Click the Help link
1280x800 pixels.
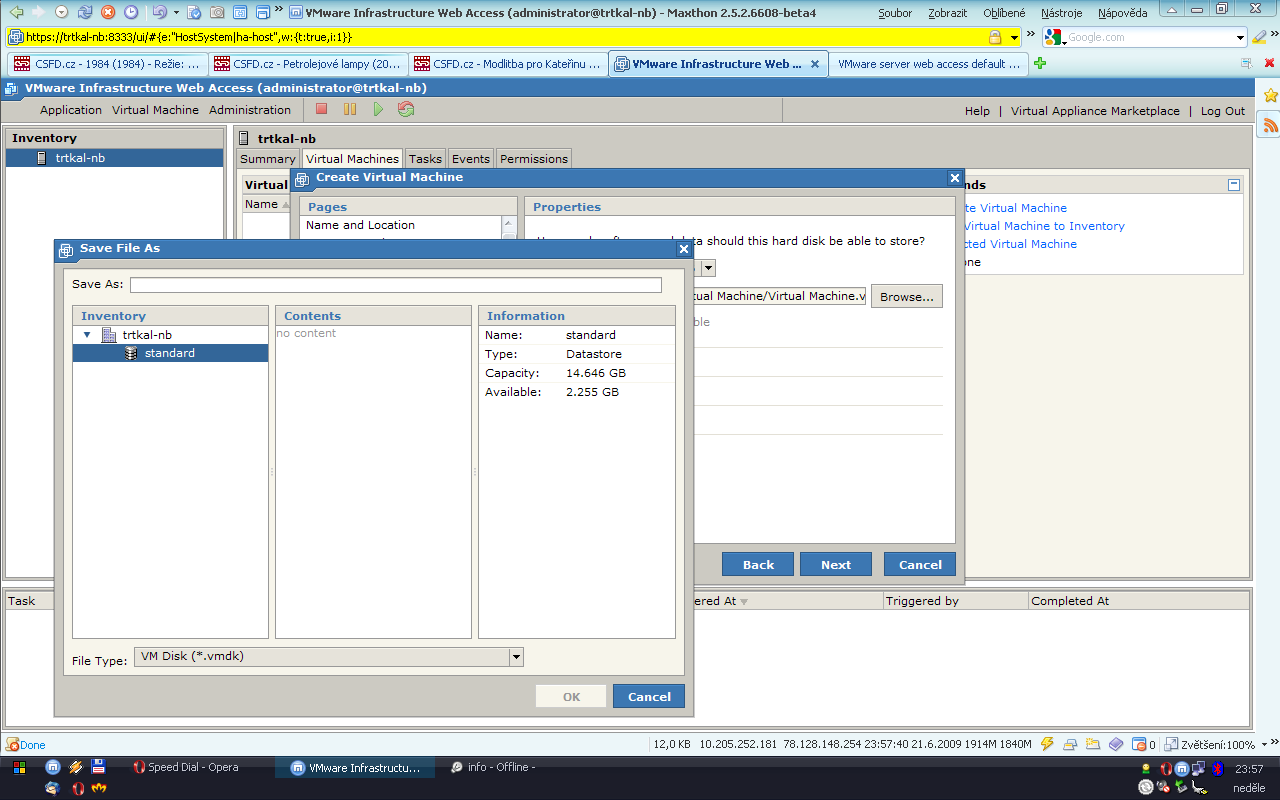click(977, 111)
